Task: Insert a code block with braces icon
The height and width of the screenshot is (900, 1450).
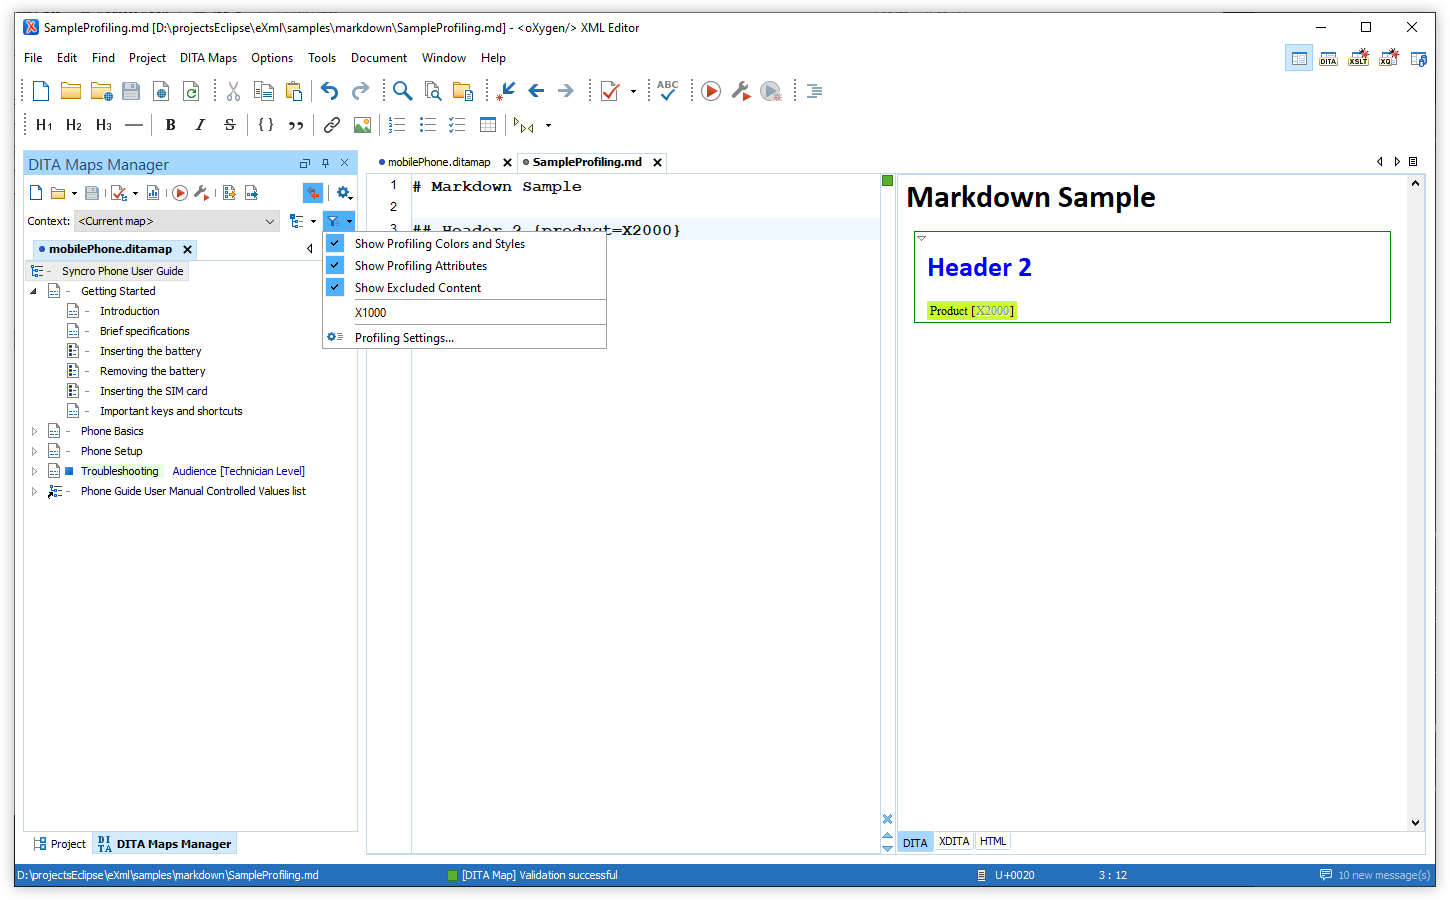Action: 266,125
